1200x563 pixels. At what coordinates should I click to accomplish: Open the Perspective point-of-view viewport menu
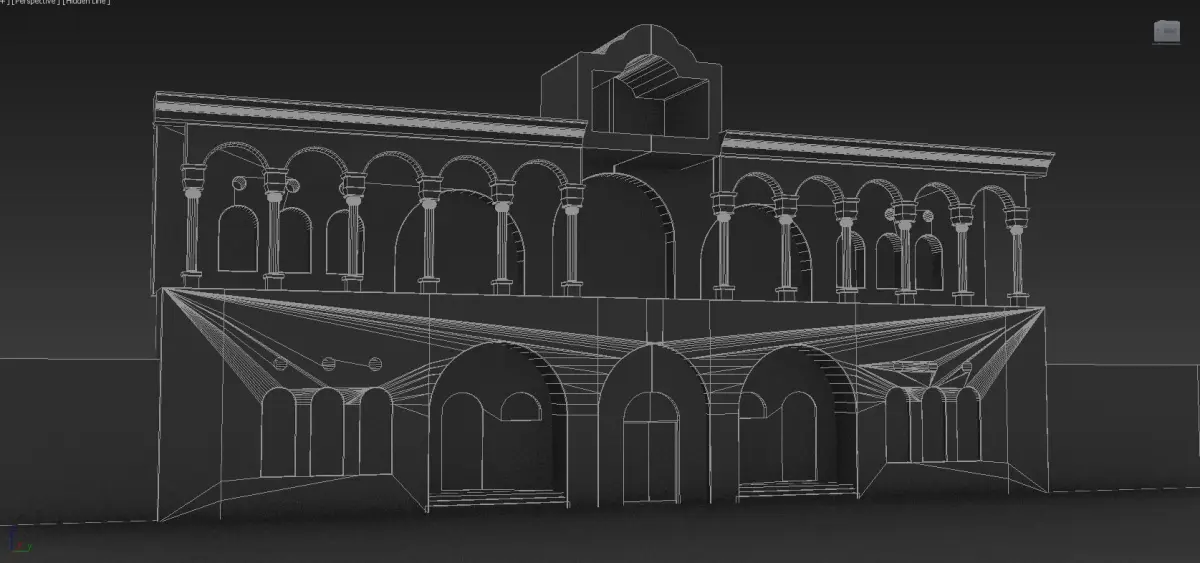click(x=34, y=4)
